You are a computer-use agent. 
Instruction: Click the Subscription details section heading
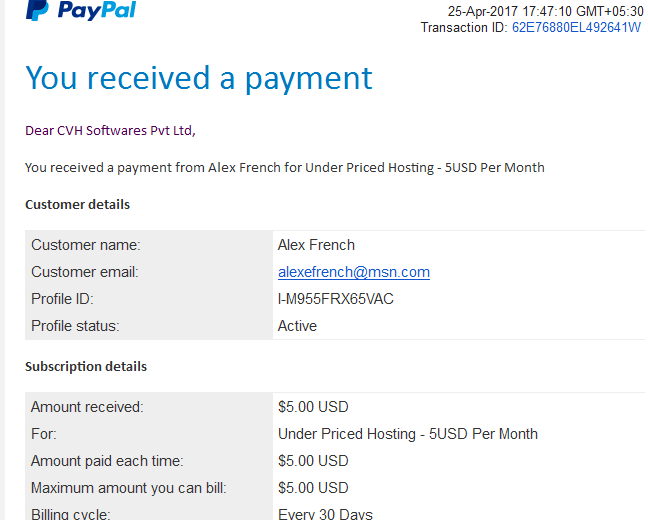point(86,367)
